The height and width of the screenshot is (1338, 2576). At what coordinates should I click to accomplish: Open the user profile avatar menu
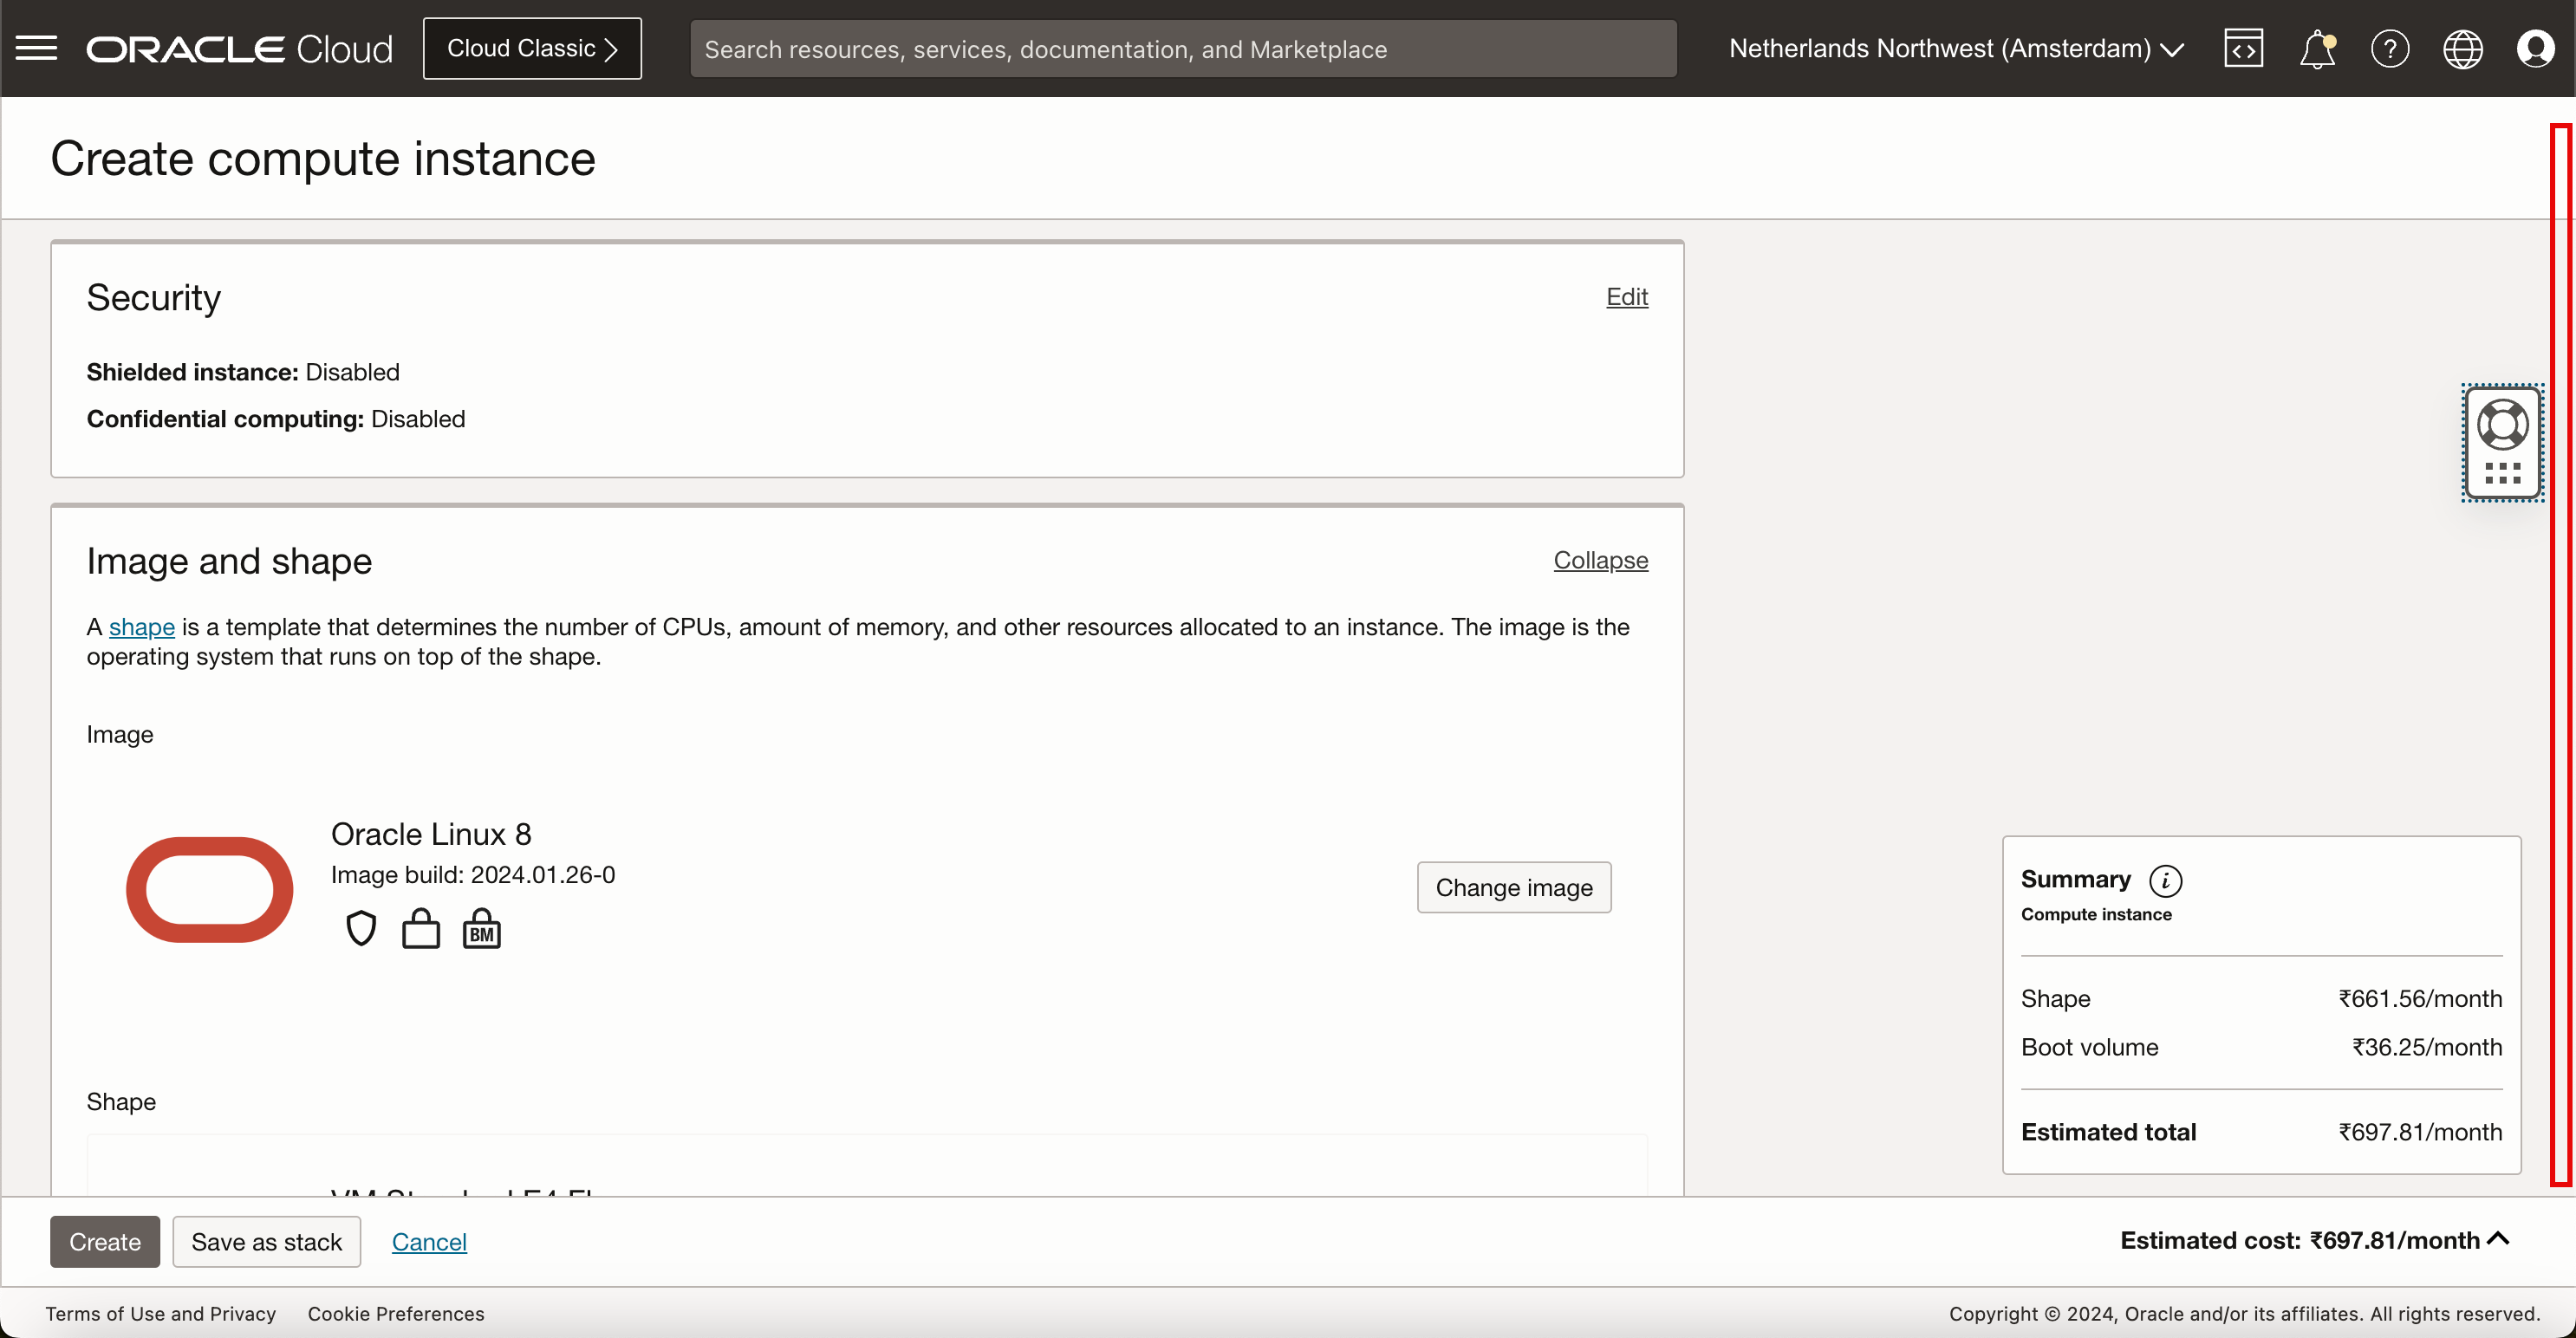tap(2535, 48)
